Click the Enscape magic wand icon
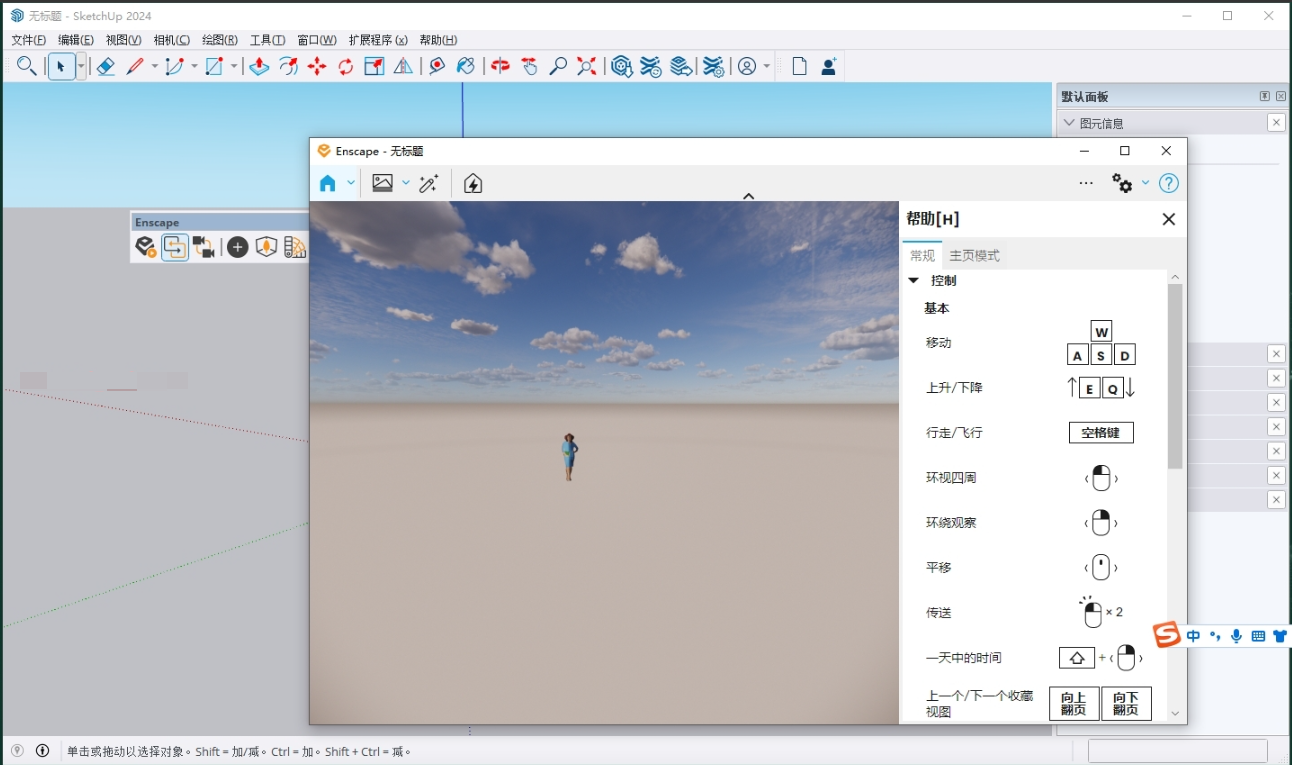1292x765 pixels. (429, 183)
